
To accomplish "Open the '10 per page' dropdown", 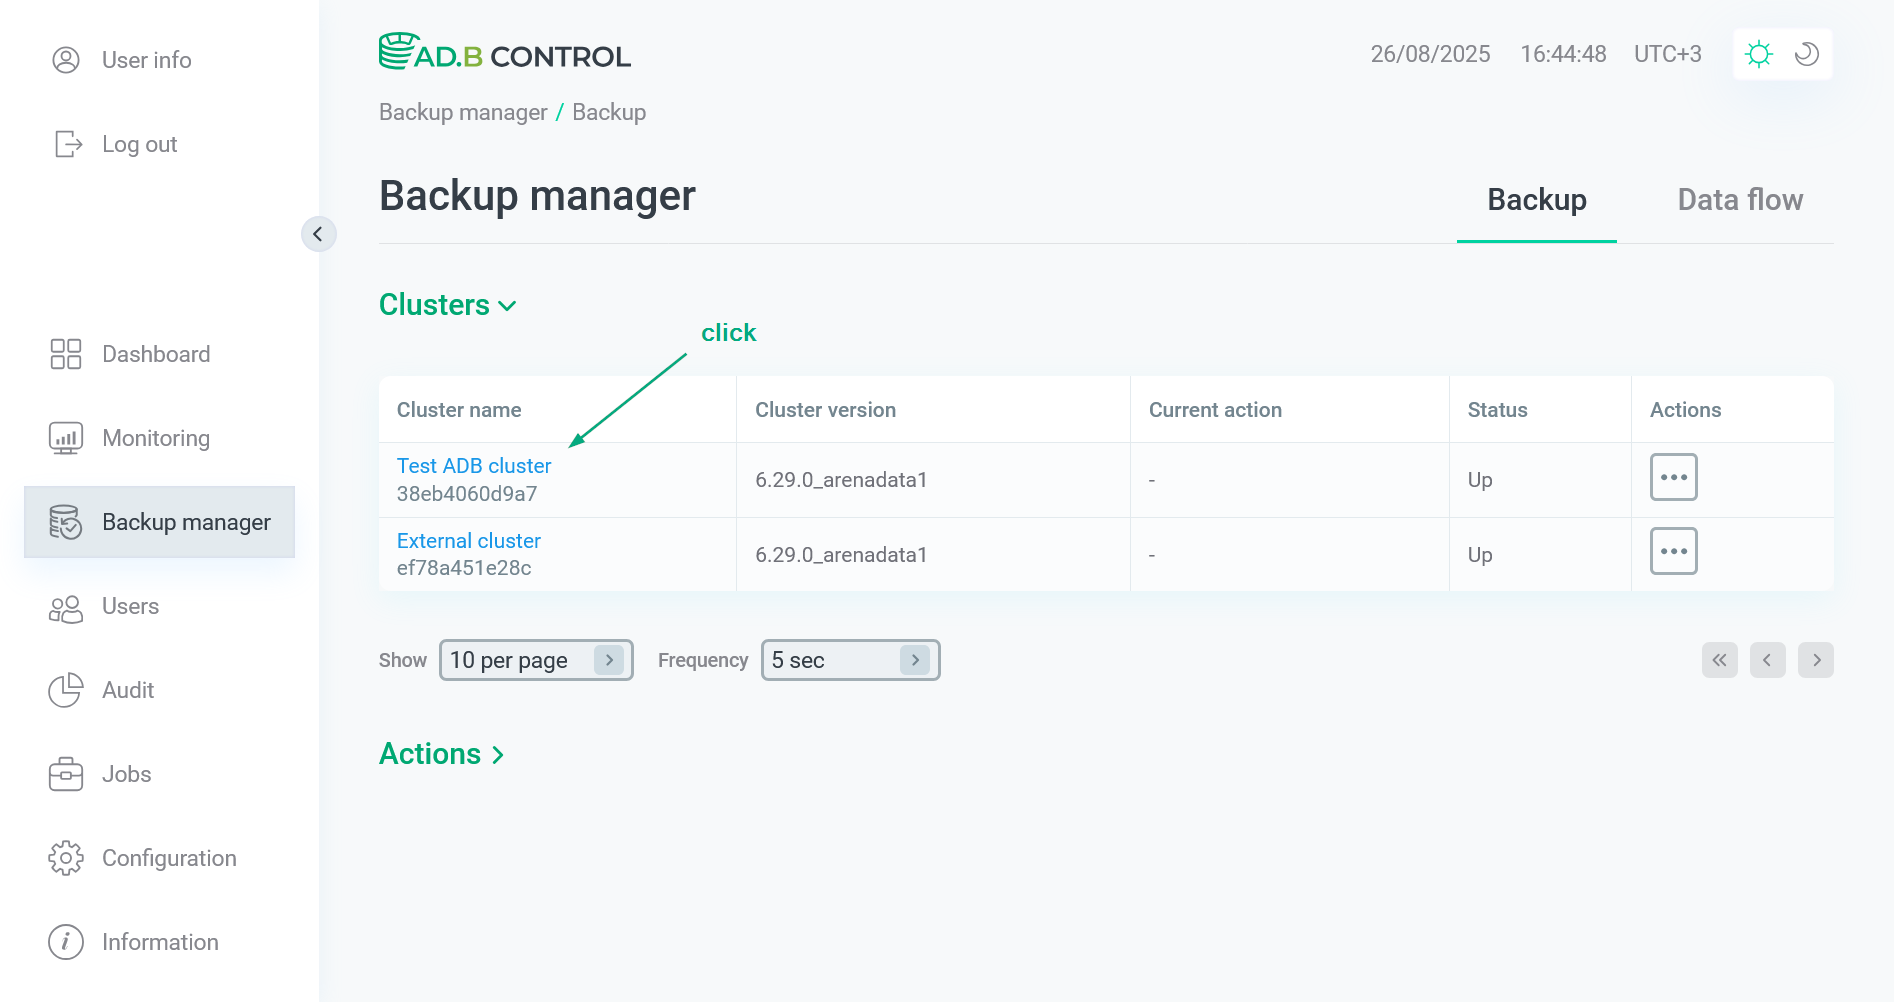I will pyautogui.click(x=536, y=659).
